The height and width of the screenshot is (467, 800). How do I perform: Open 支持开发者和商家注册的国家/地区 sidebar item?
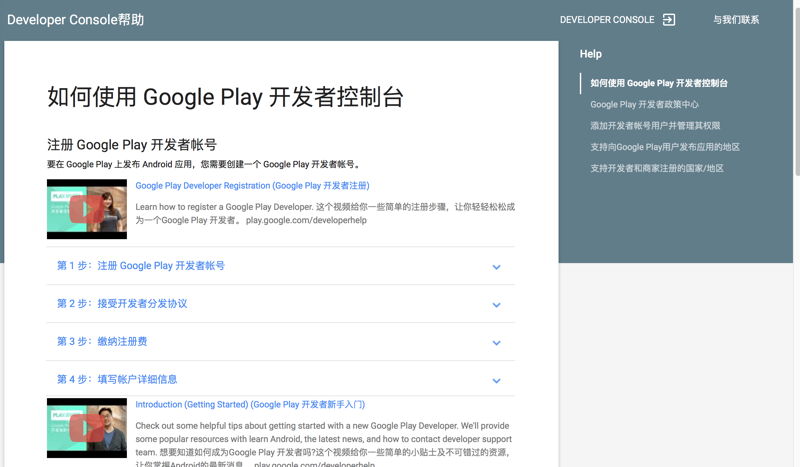click(x=657, y=168)
